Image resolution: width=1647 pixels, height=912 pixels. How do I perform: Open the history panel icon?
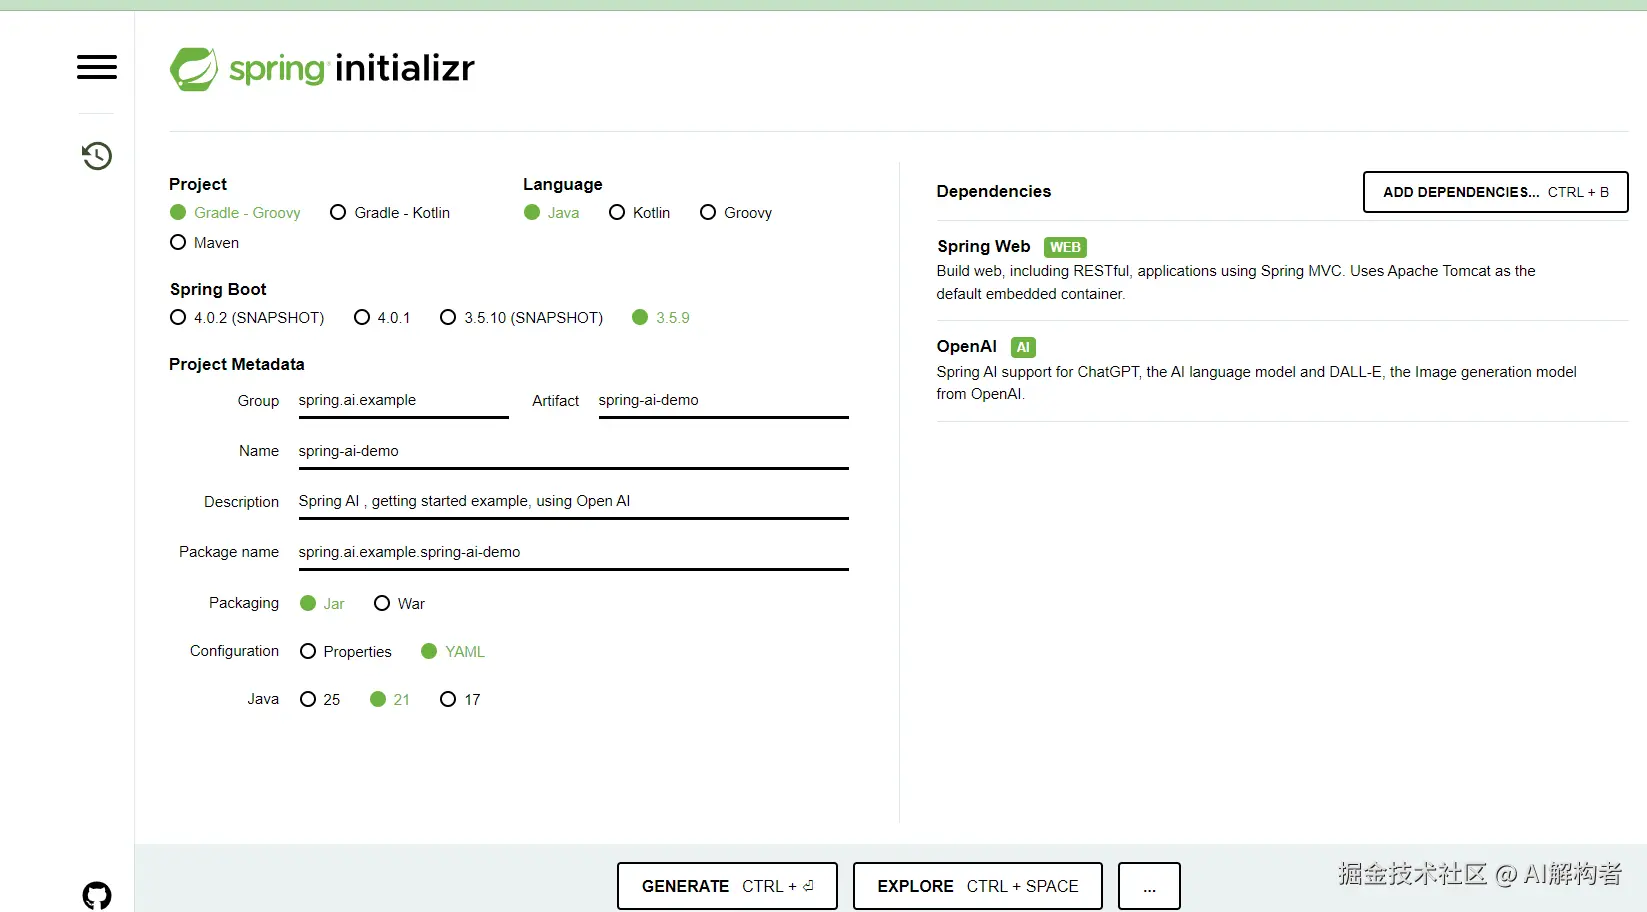point(97,156)
